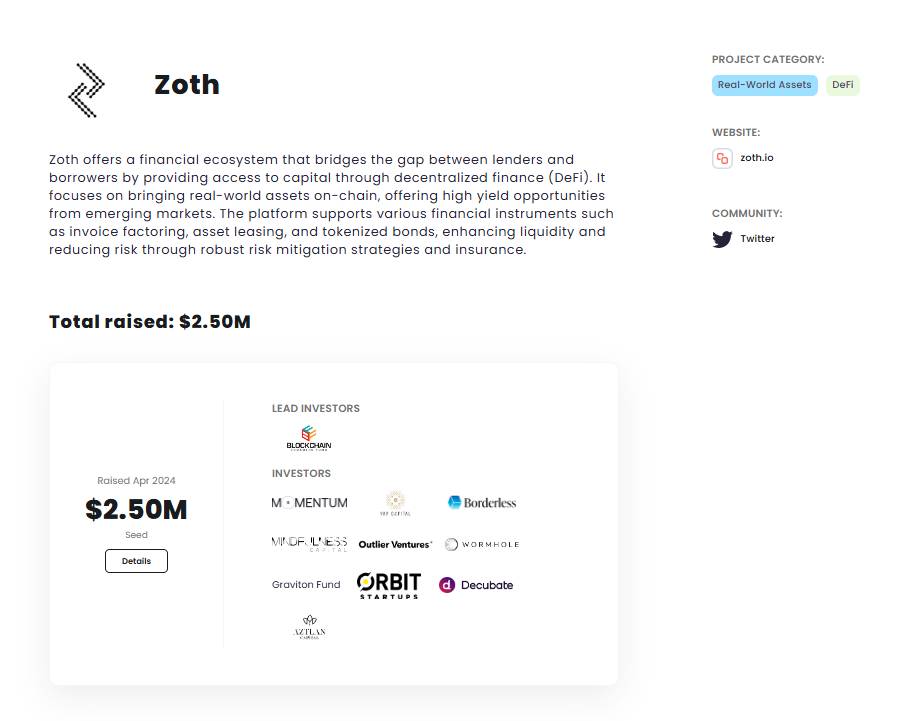This screenshot has width=917, height=721.
Task: Select the DeFi category tag
Action: (843, 85)
